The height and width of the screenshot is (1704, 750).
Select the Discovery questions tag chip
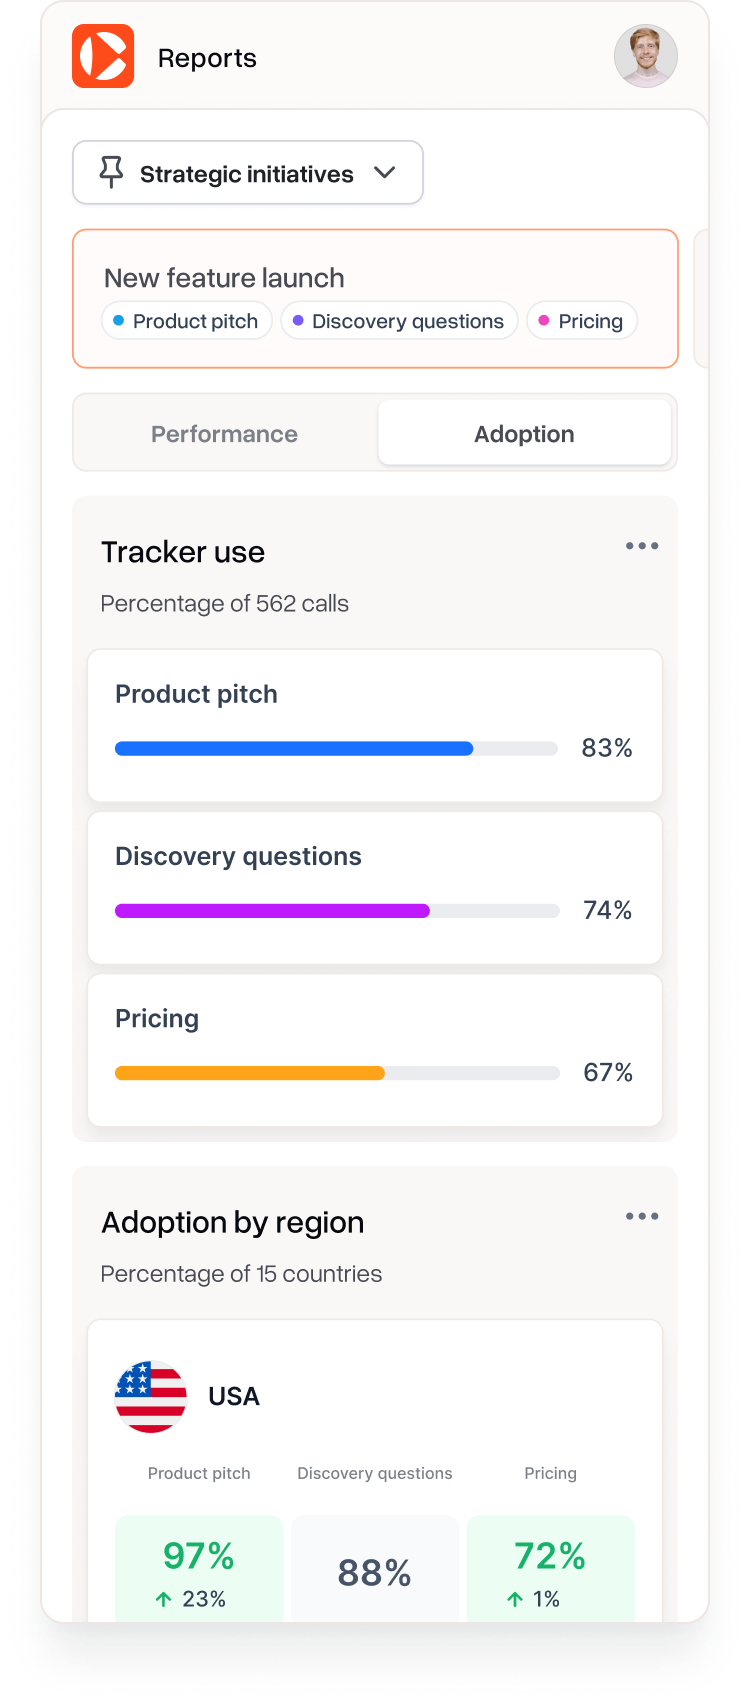coord(399,321)
